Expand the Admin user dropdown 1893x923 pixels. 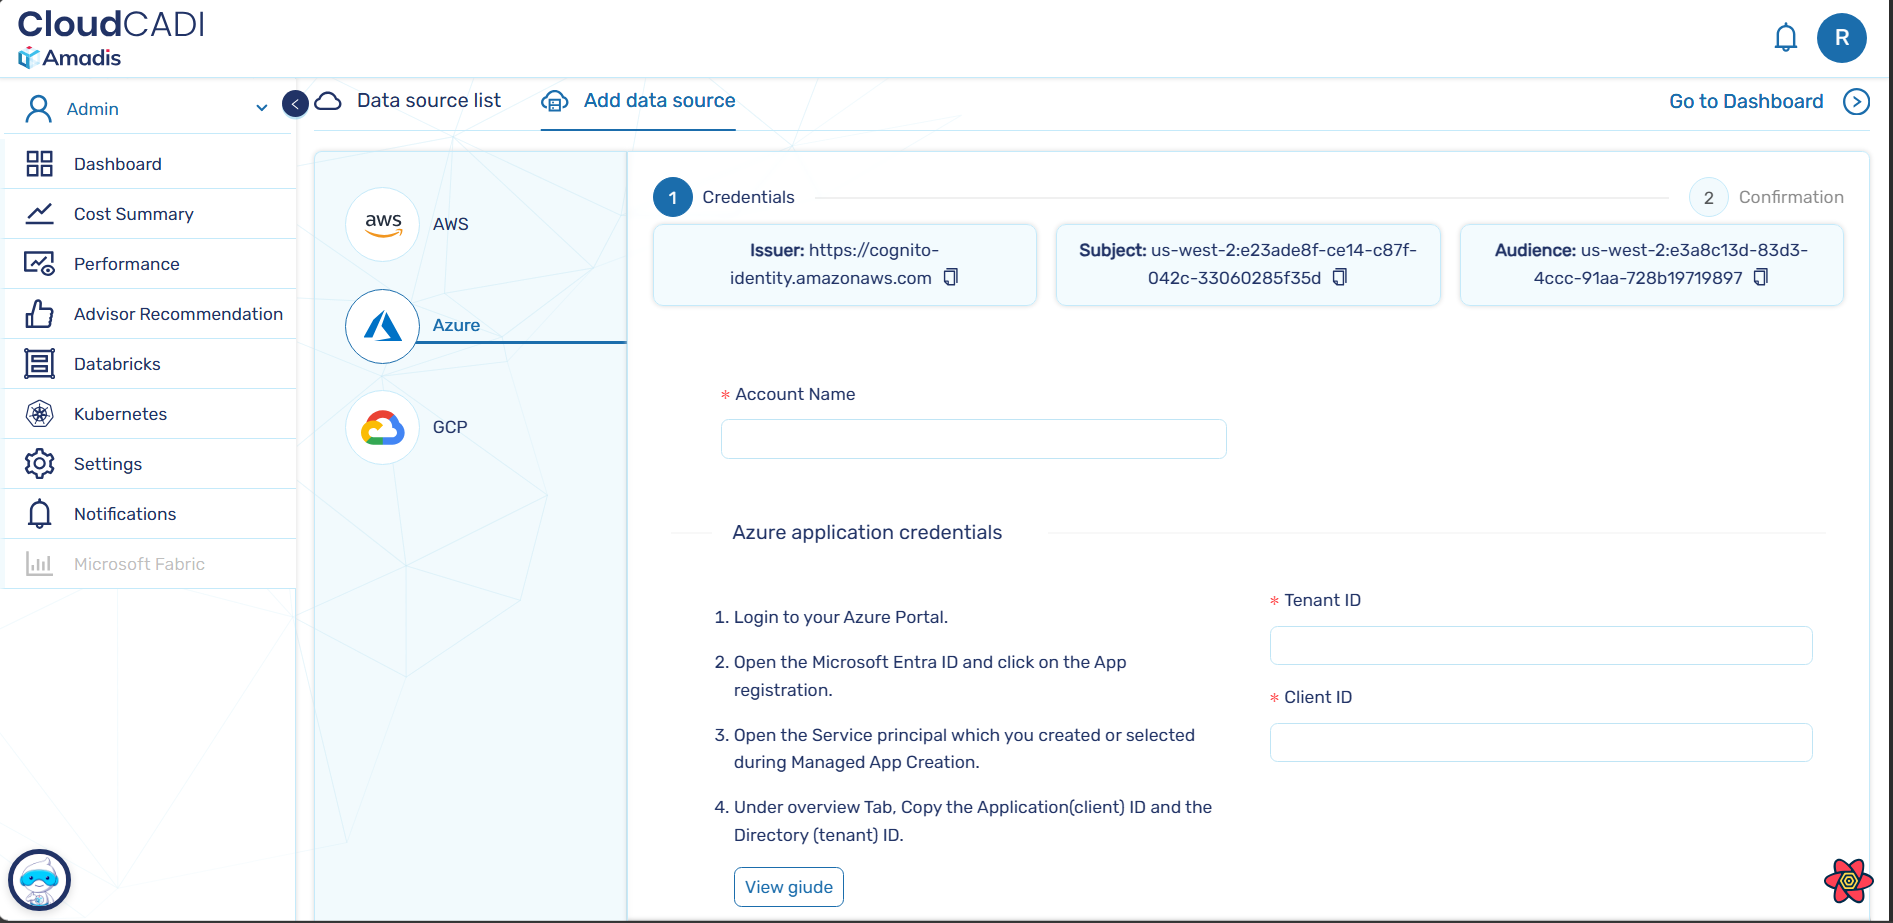[x=261, y=108]
